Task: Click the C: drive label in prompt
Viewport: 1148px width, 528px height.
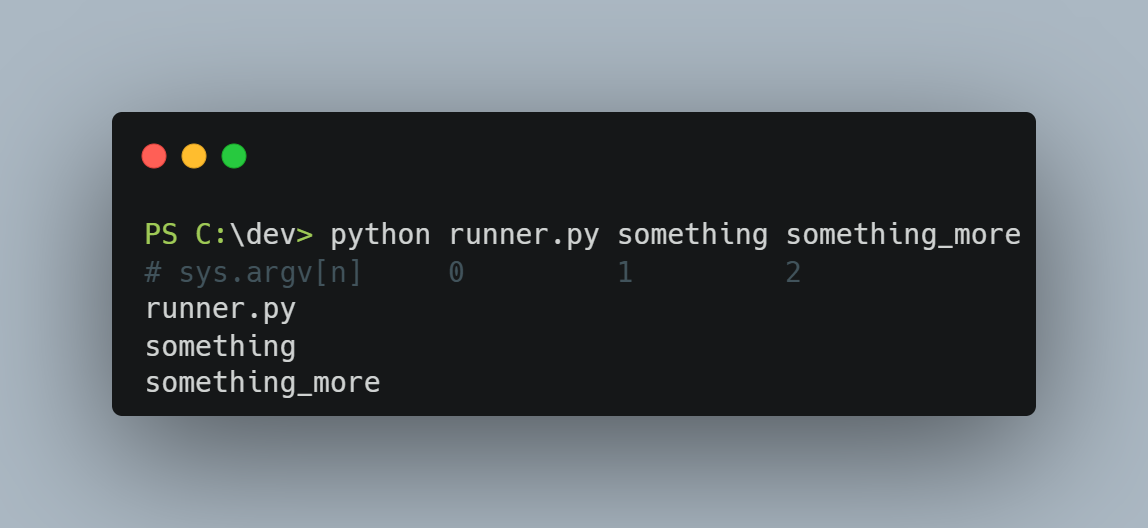Action: 212,234
